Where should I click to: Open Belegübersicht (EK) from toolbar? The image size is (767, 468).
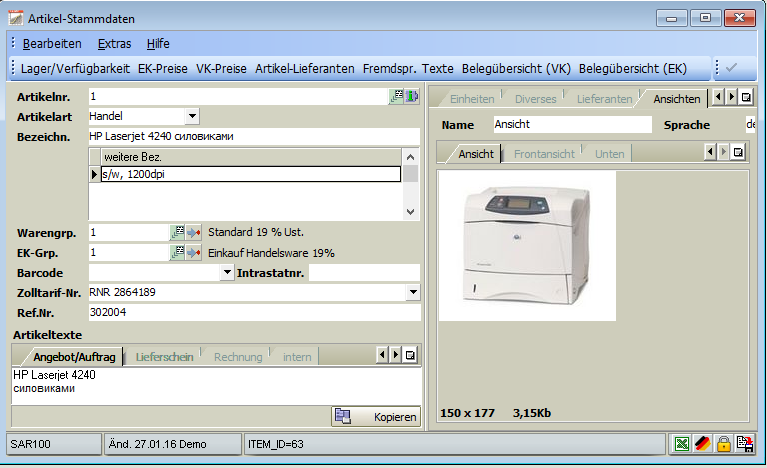[632, 68]
